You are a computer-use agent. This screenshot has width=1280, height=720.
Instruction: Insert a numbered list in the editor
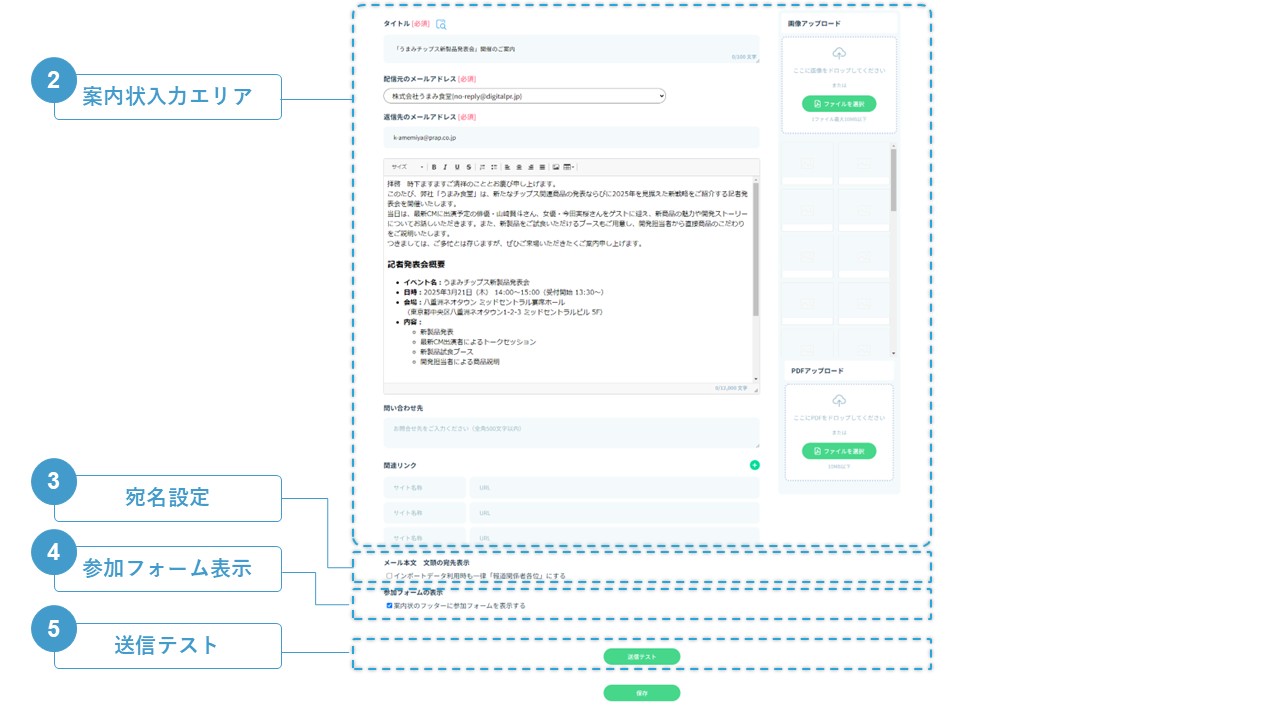(x=482, y=167)
